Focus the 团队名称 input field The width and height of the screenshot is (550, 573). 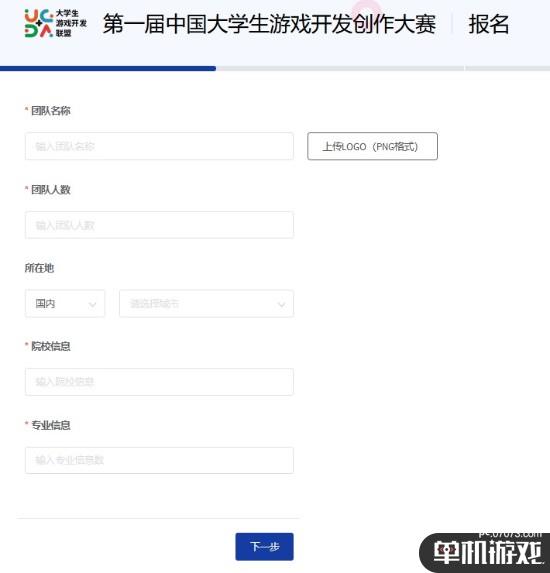(159, 146)
